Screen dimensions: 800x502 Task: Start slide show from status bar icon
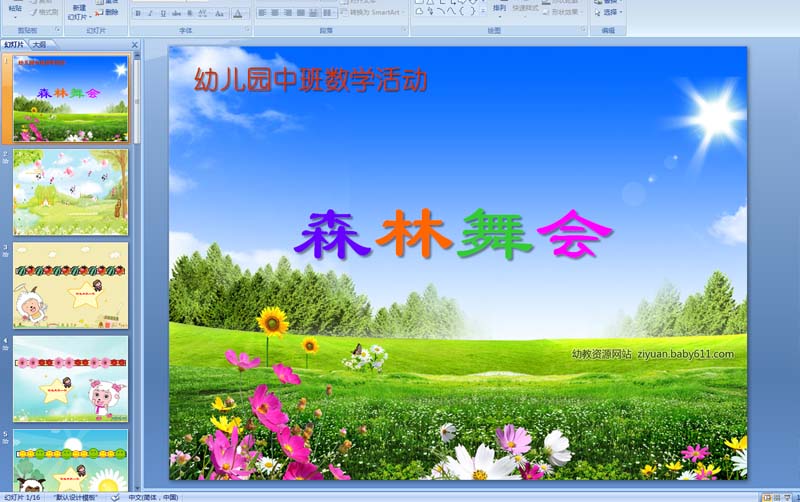pos(787,498)
